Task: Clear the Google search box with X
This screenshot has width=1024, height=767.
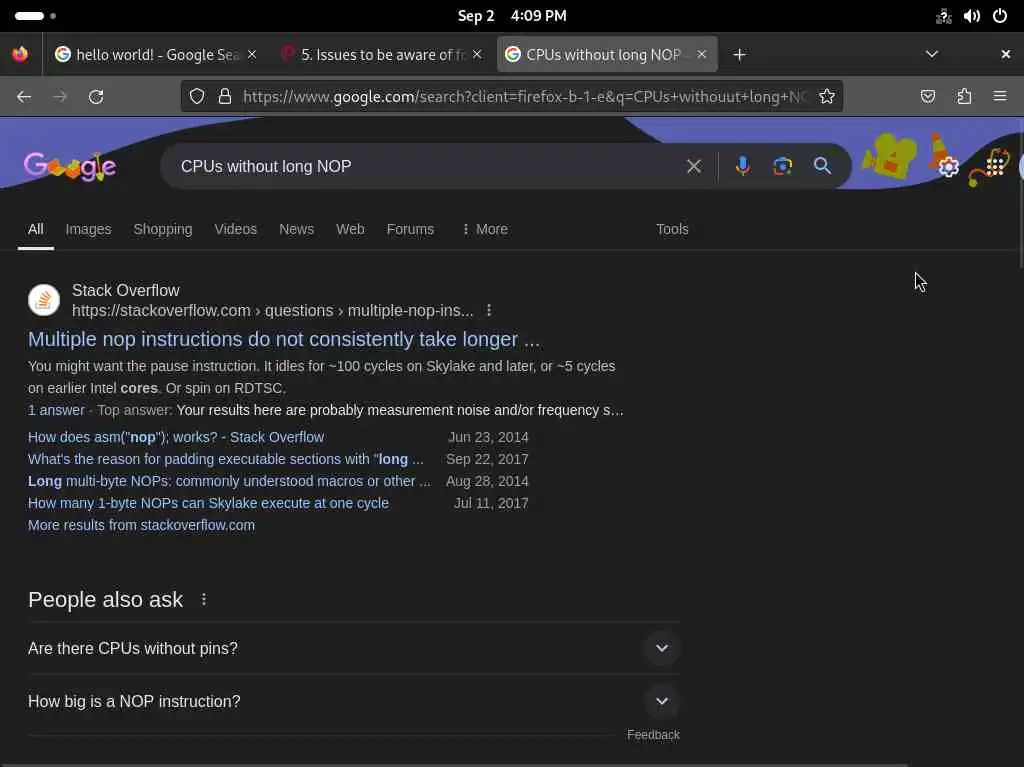Action: 694,167
